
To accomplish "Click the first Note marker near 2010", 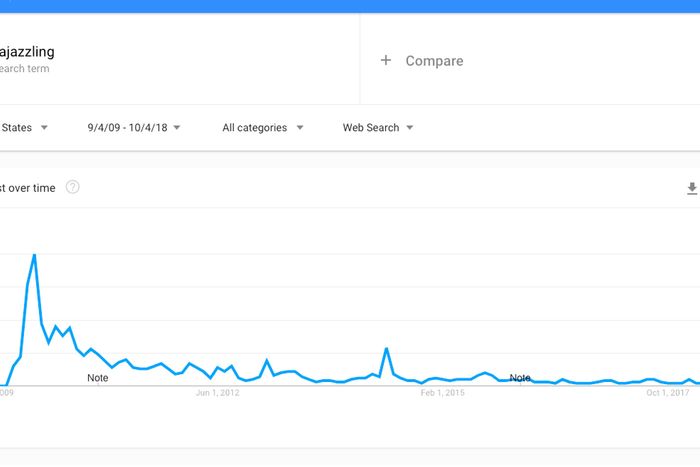I will tap(97, 378).
